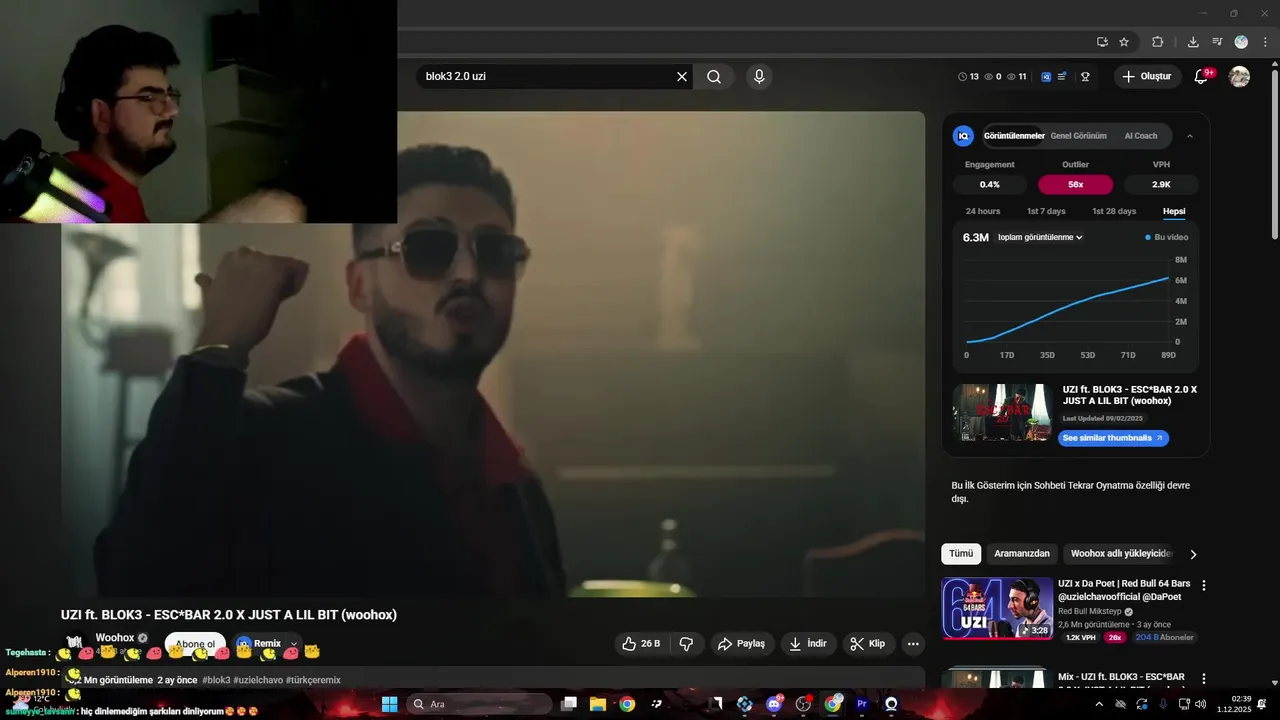This screenshot has height=720, width=1280.
Task: Select 1st 28 days time range
Action: coord(1114,211)
